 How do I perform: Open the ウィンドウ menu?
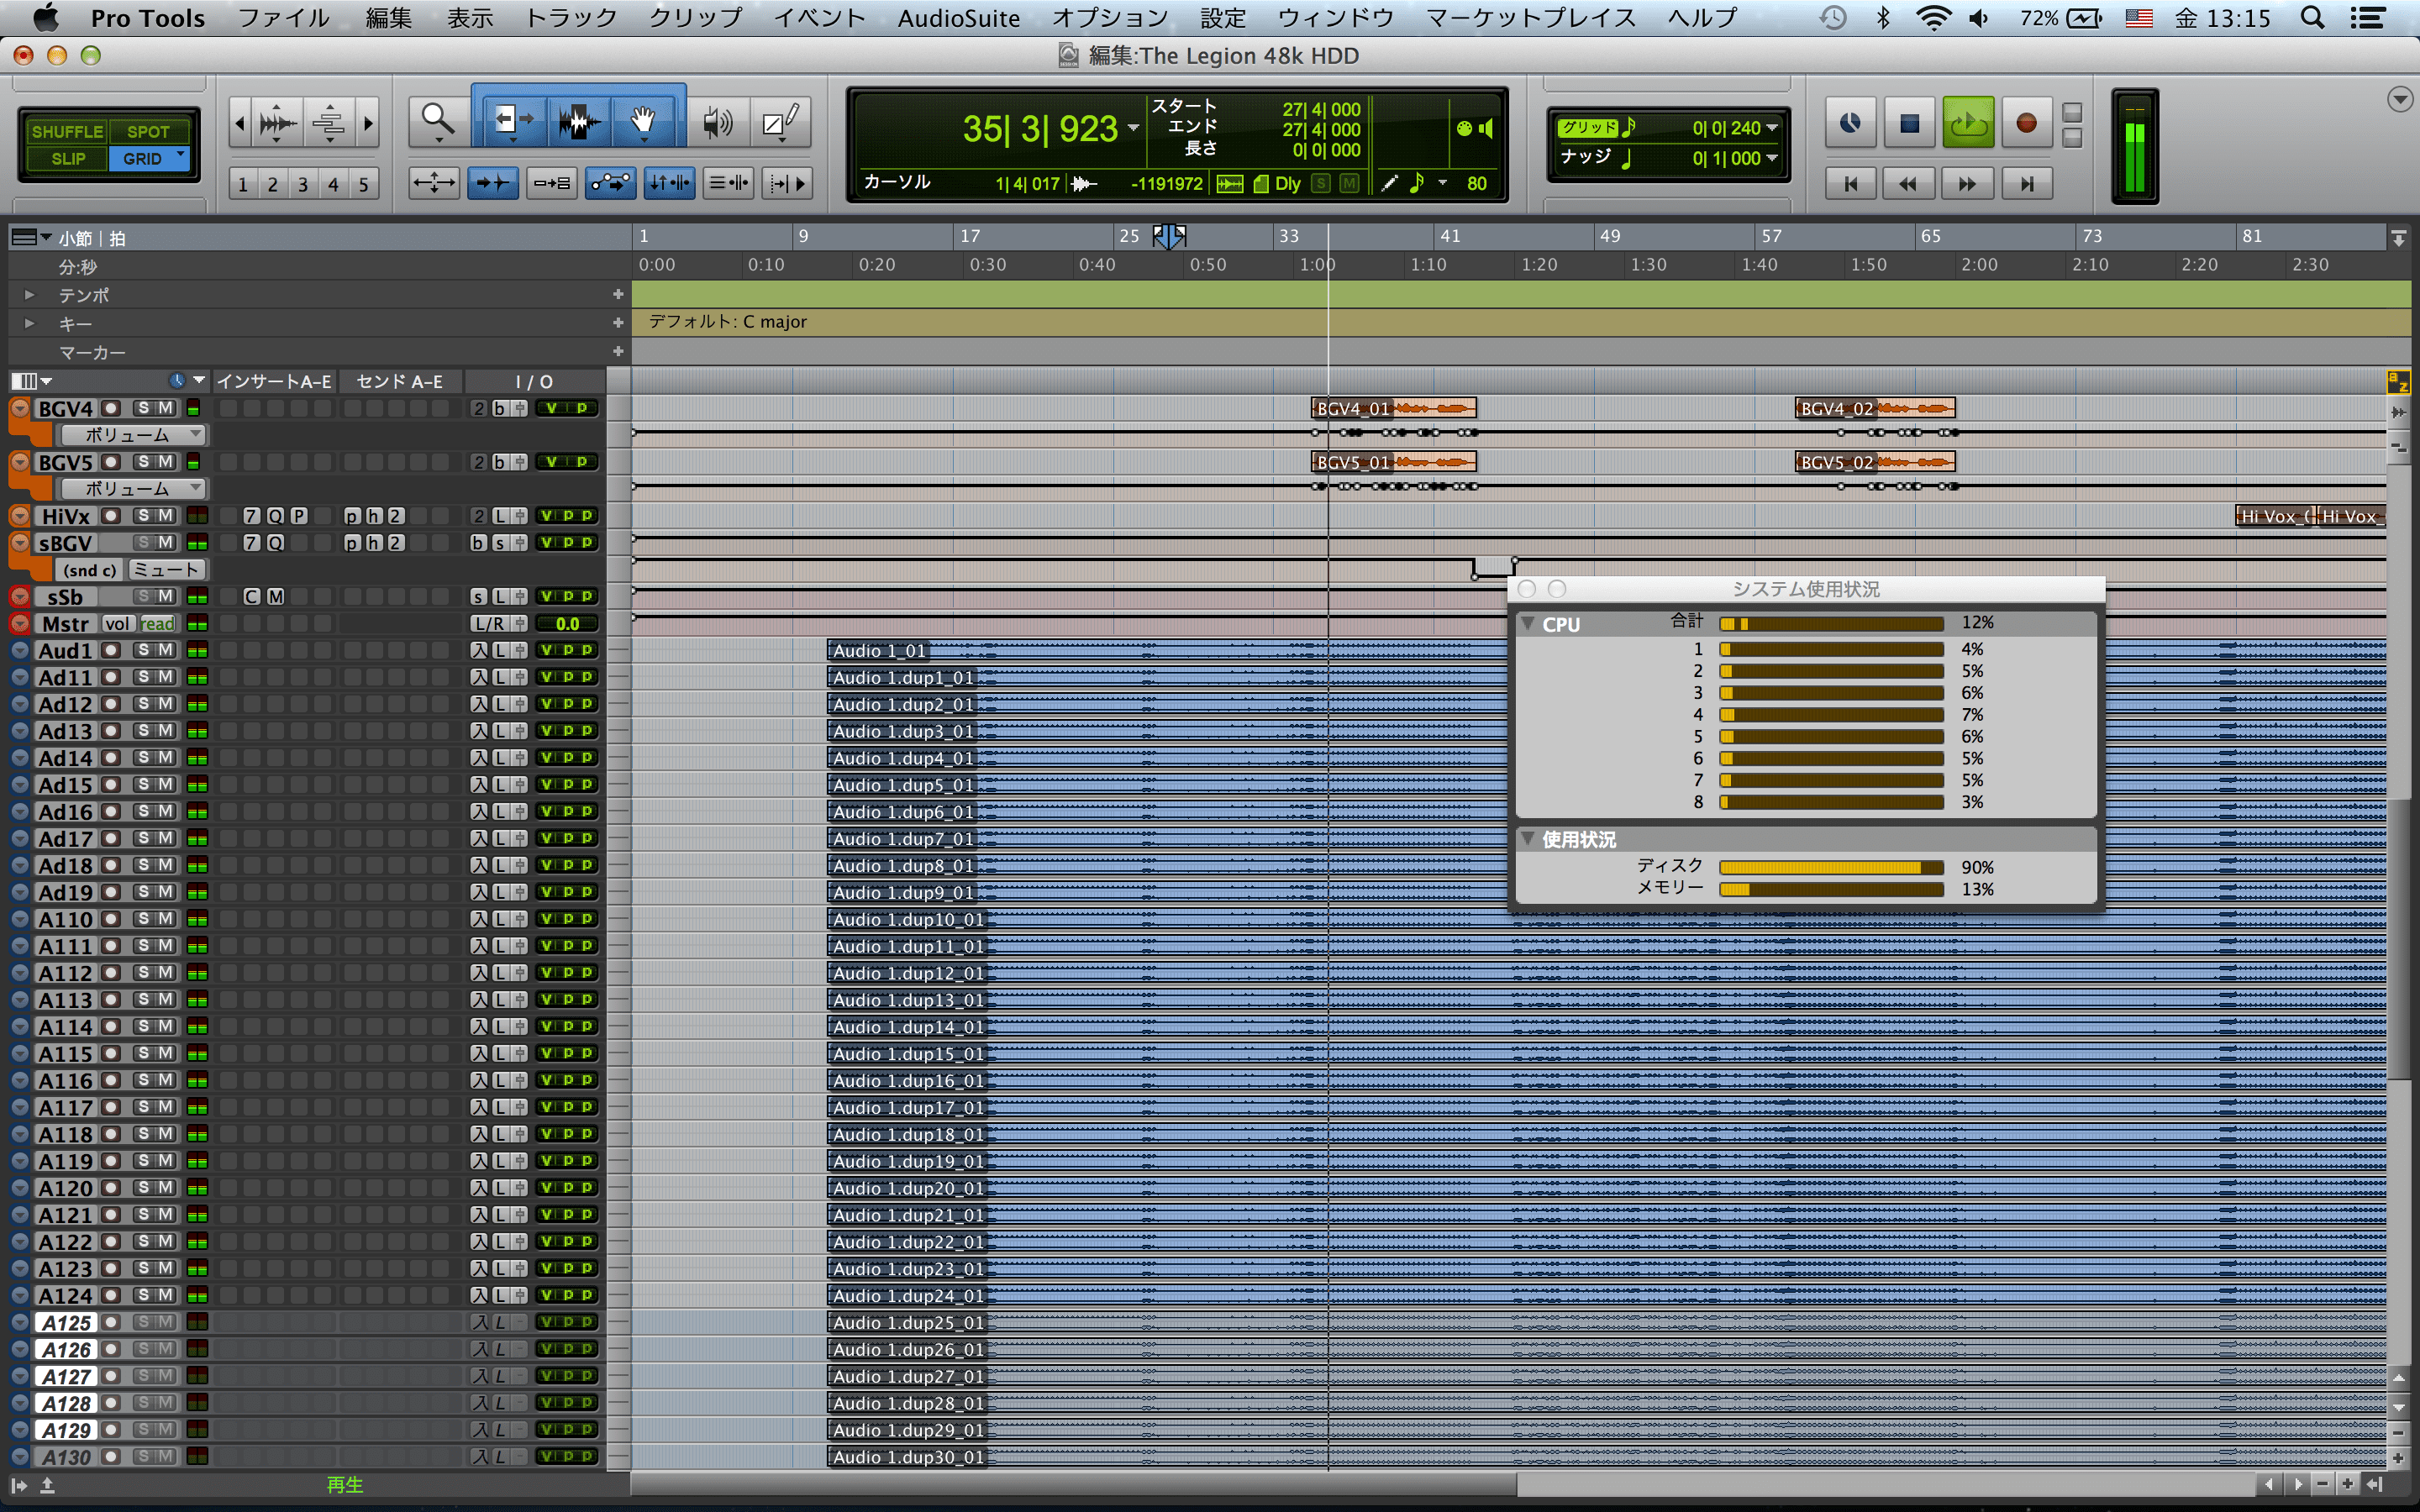[x=1335, y=18]
